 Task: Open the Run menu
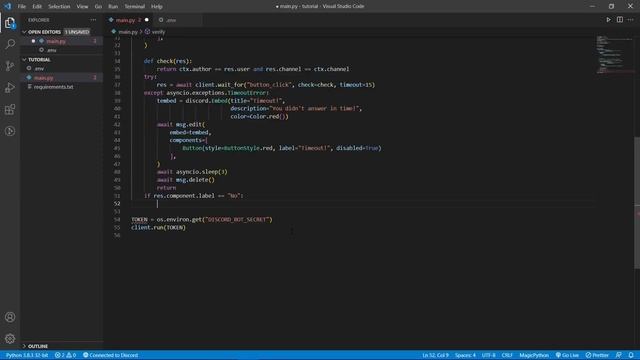pos(113,7)
